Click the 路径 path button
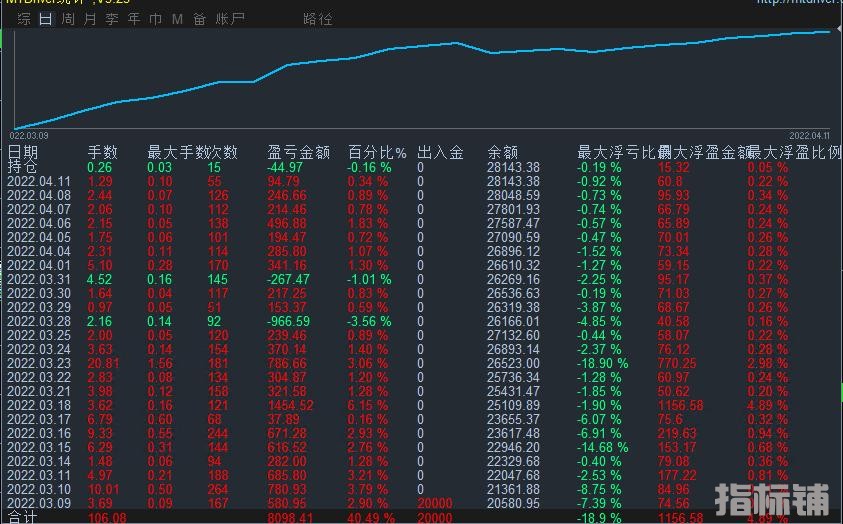The image size is (843, 524). [x=318, y=19]
